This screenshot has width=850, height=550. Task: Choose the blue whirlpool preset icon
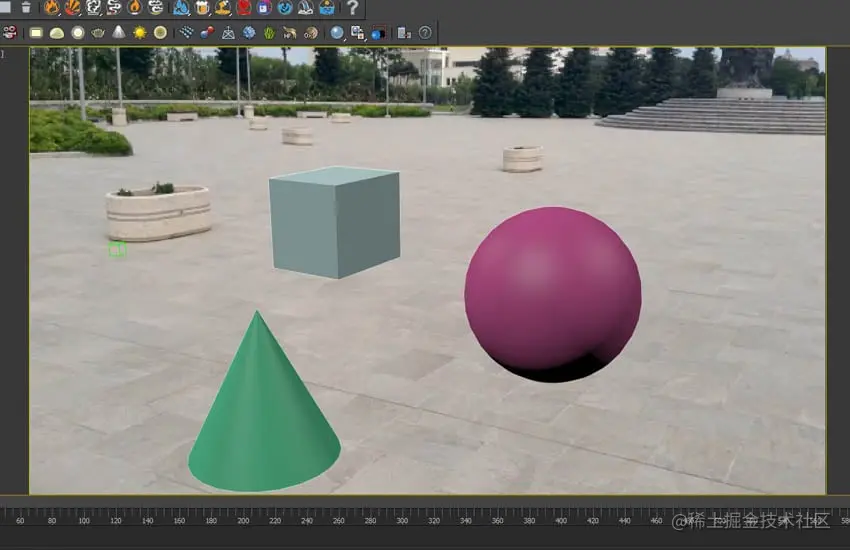pos(285,7)
